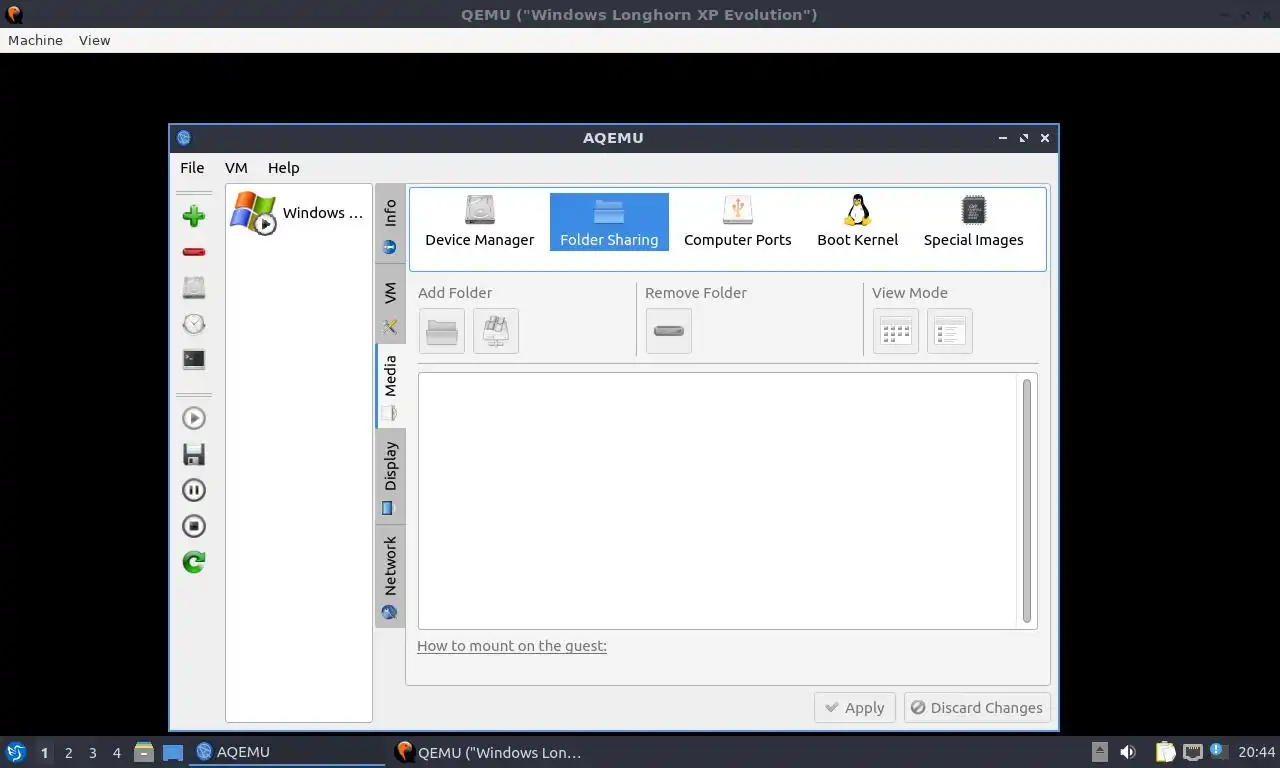Select the Windows VM in the list
Viewport: 1280px width, 768px height.
coord(298,212)
